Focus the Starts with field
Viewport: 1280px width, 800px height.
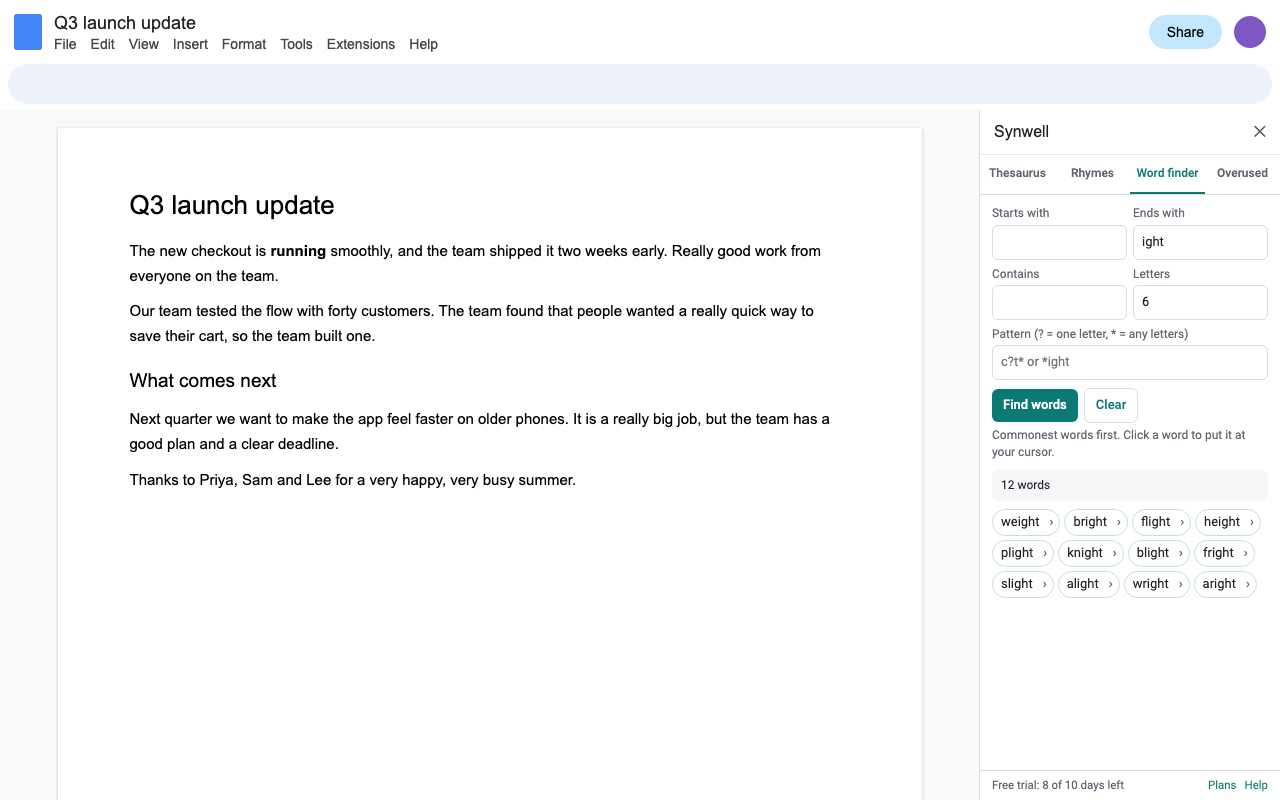coord(1059,242)
